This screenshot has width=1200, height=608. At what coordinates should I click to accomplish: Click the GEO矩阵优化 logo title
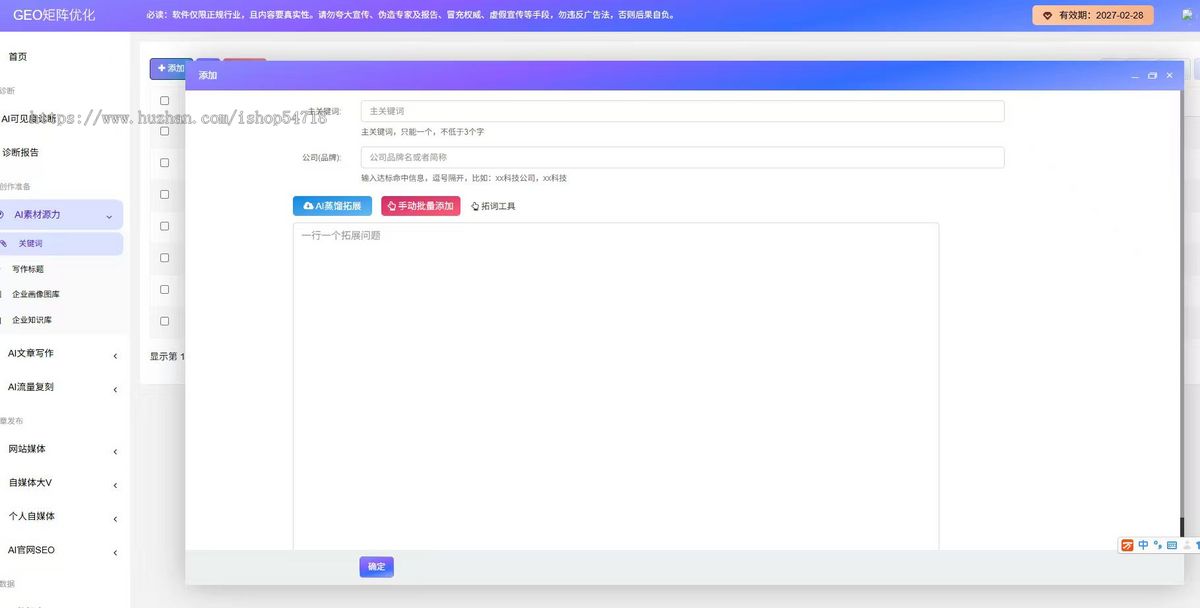pos(54,15)
